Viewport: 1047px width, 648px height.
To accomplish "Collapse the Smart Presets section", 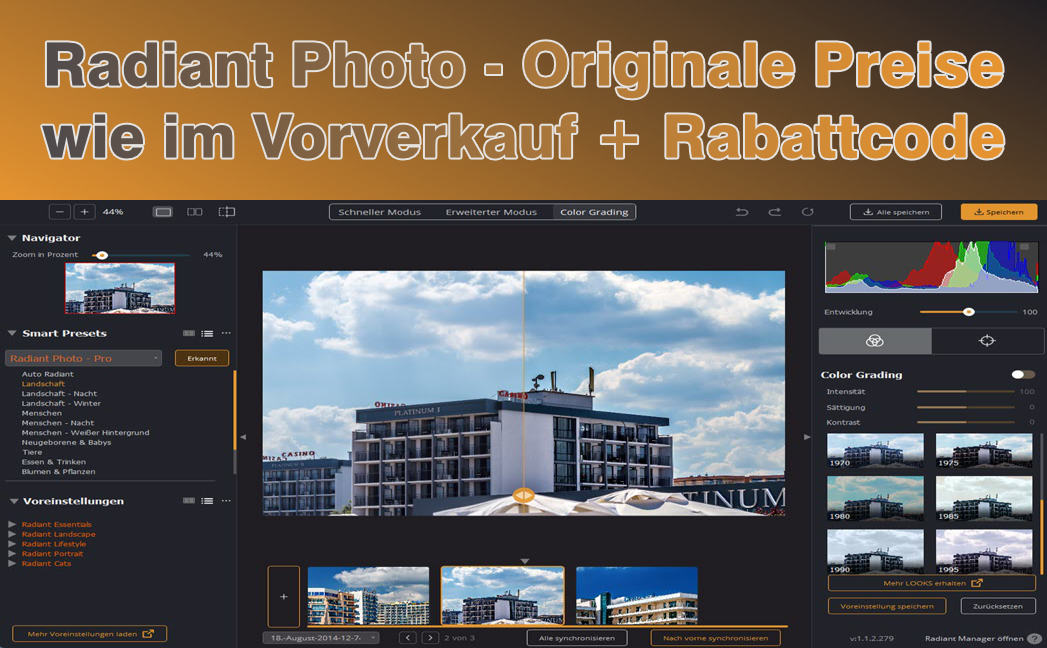I will (12, 333).
